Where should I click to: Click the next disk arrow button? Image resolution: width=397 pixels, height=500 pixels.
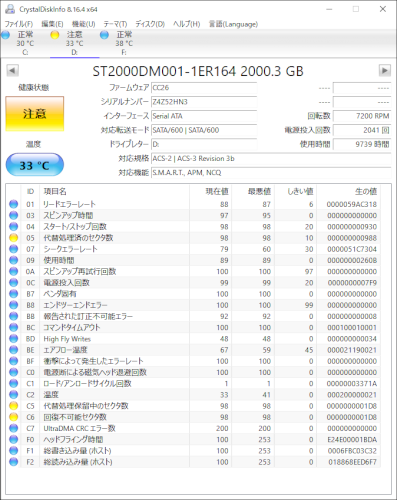(x=385, y=71)
